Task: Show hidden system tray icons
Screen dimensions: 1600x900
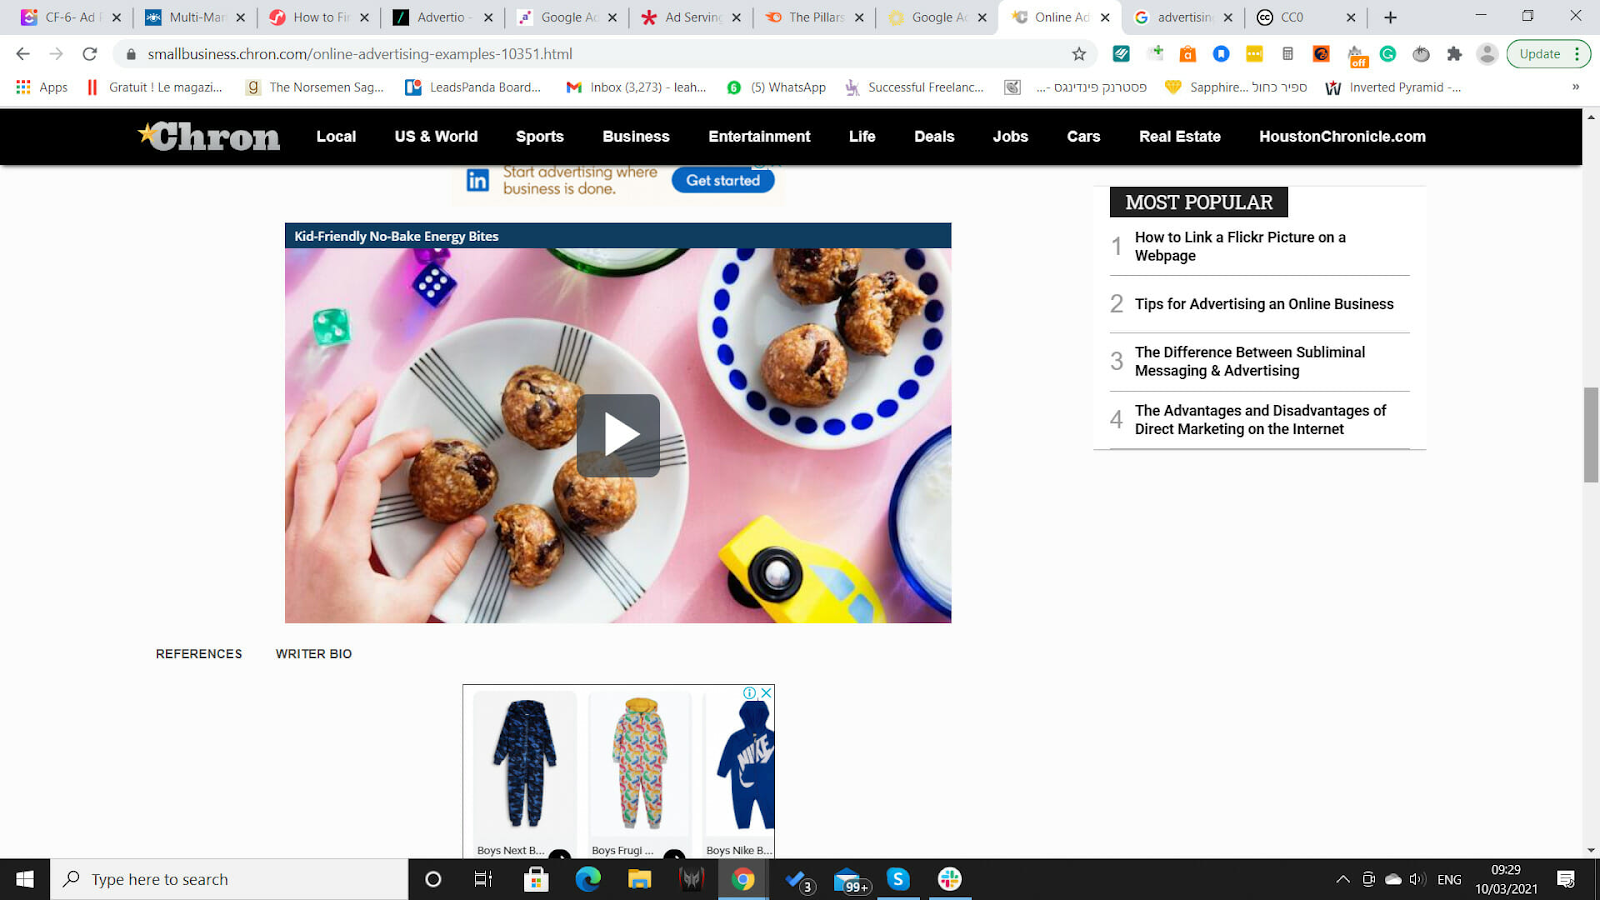Action: point(1342,879)
